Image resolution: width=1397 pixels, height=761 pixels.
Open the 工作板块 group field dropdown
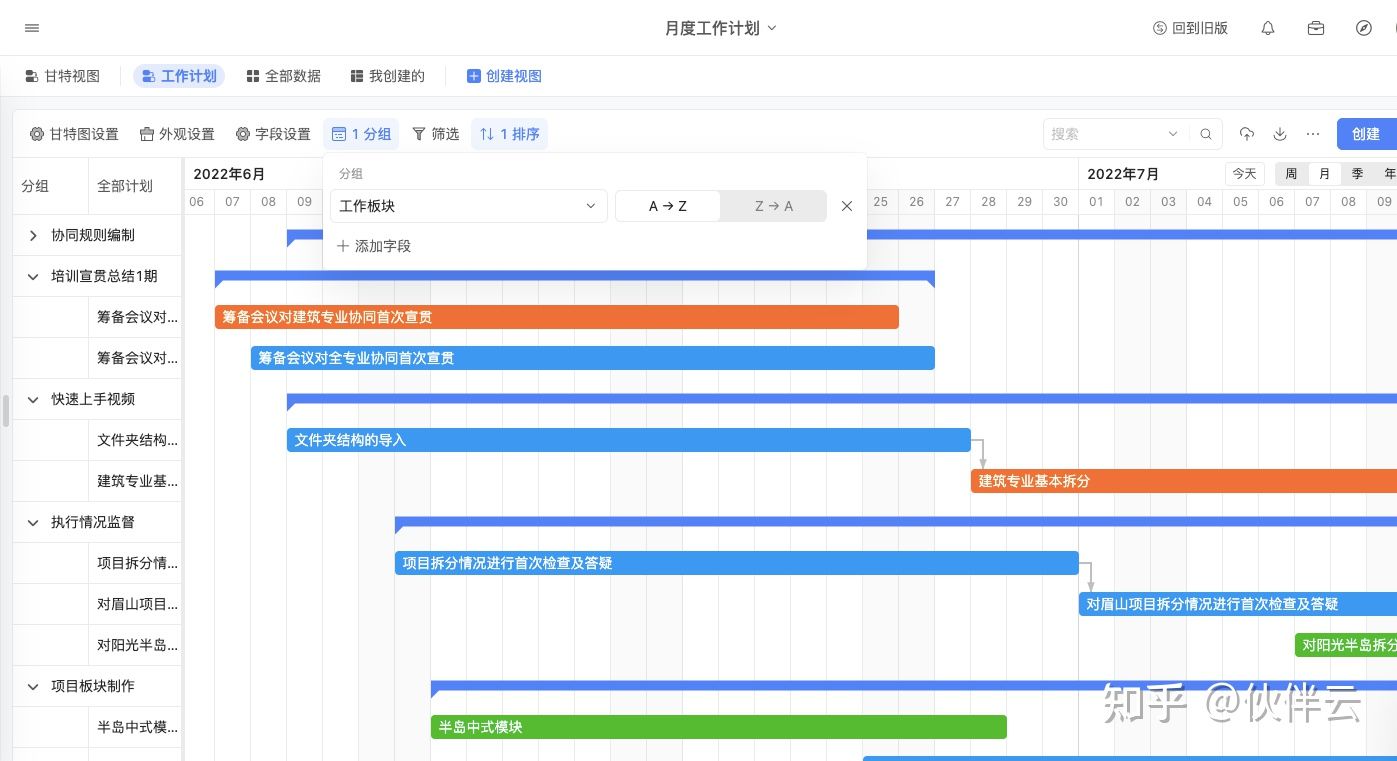pos(469,206)
